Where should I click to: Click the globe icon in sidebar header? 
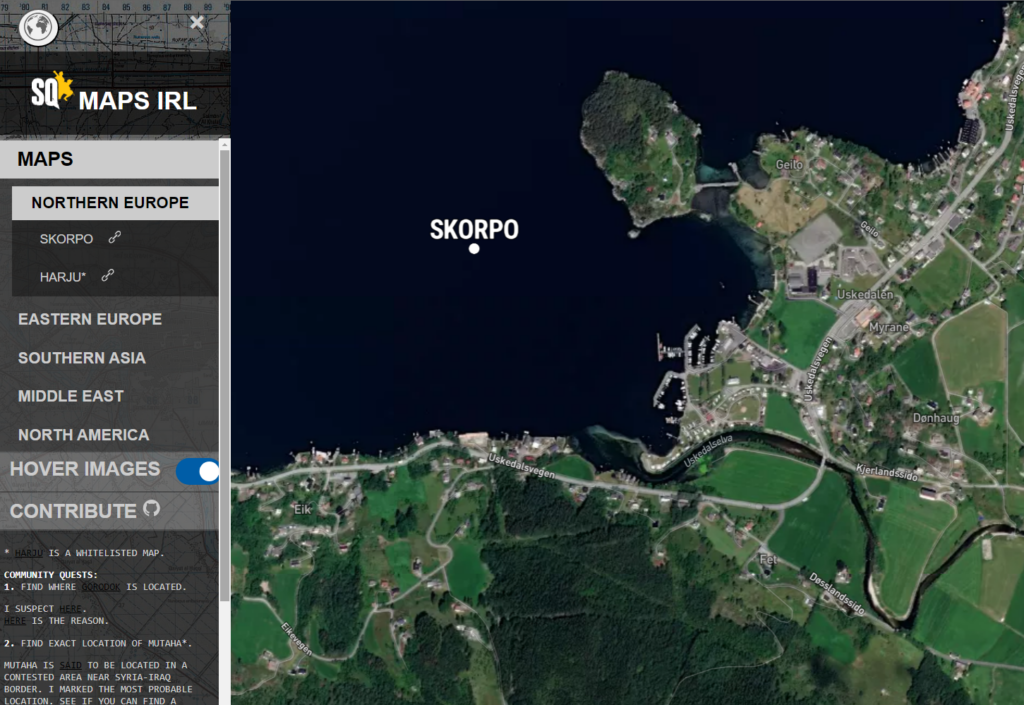pyautogui.click(x=38, y=27)
